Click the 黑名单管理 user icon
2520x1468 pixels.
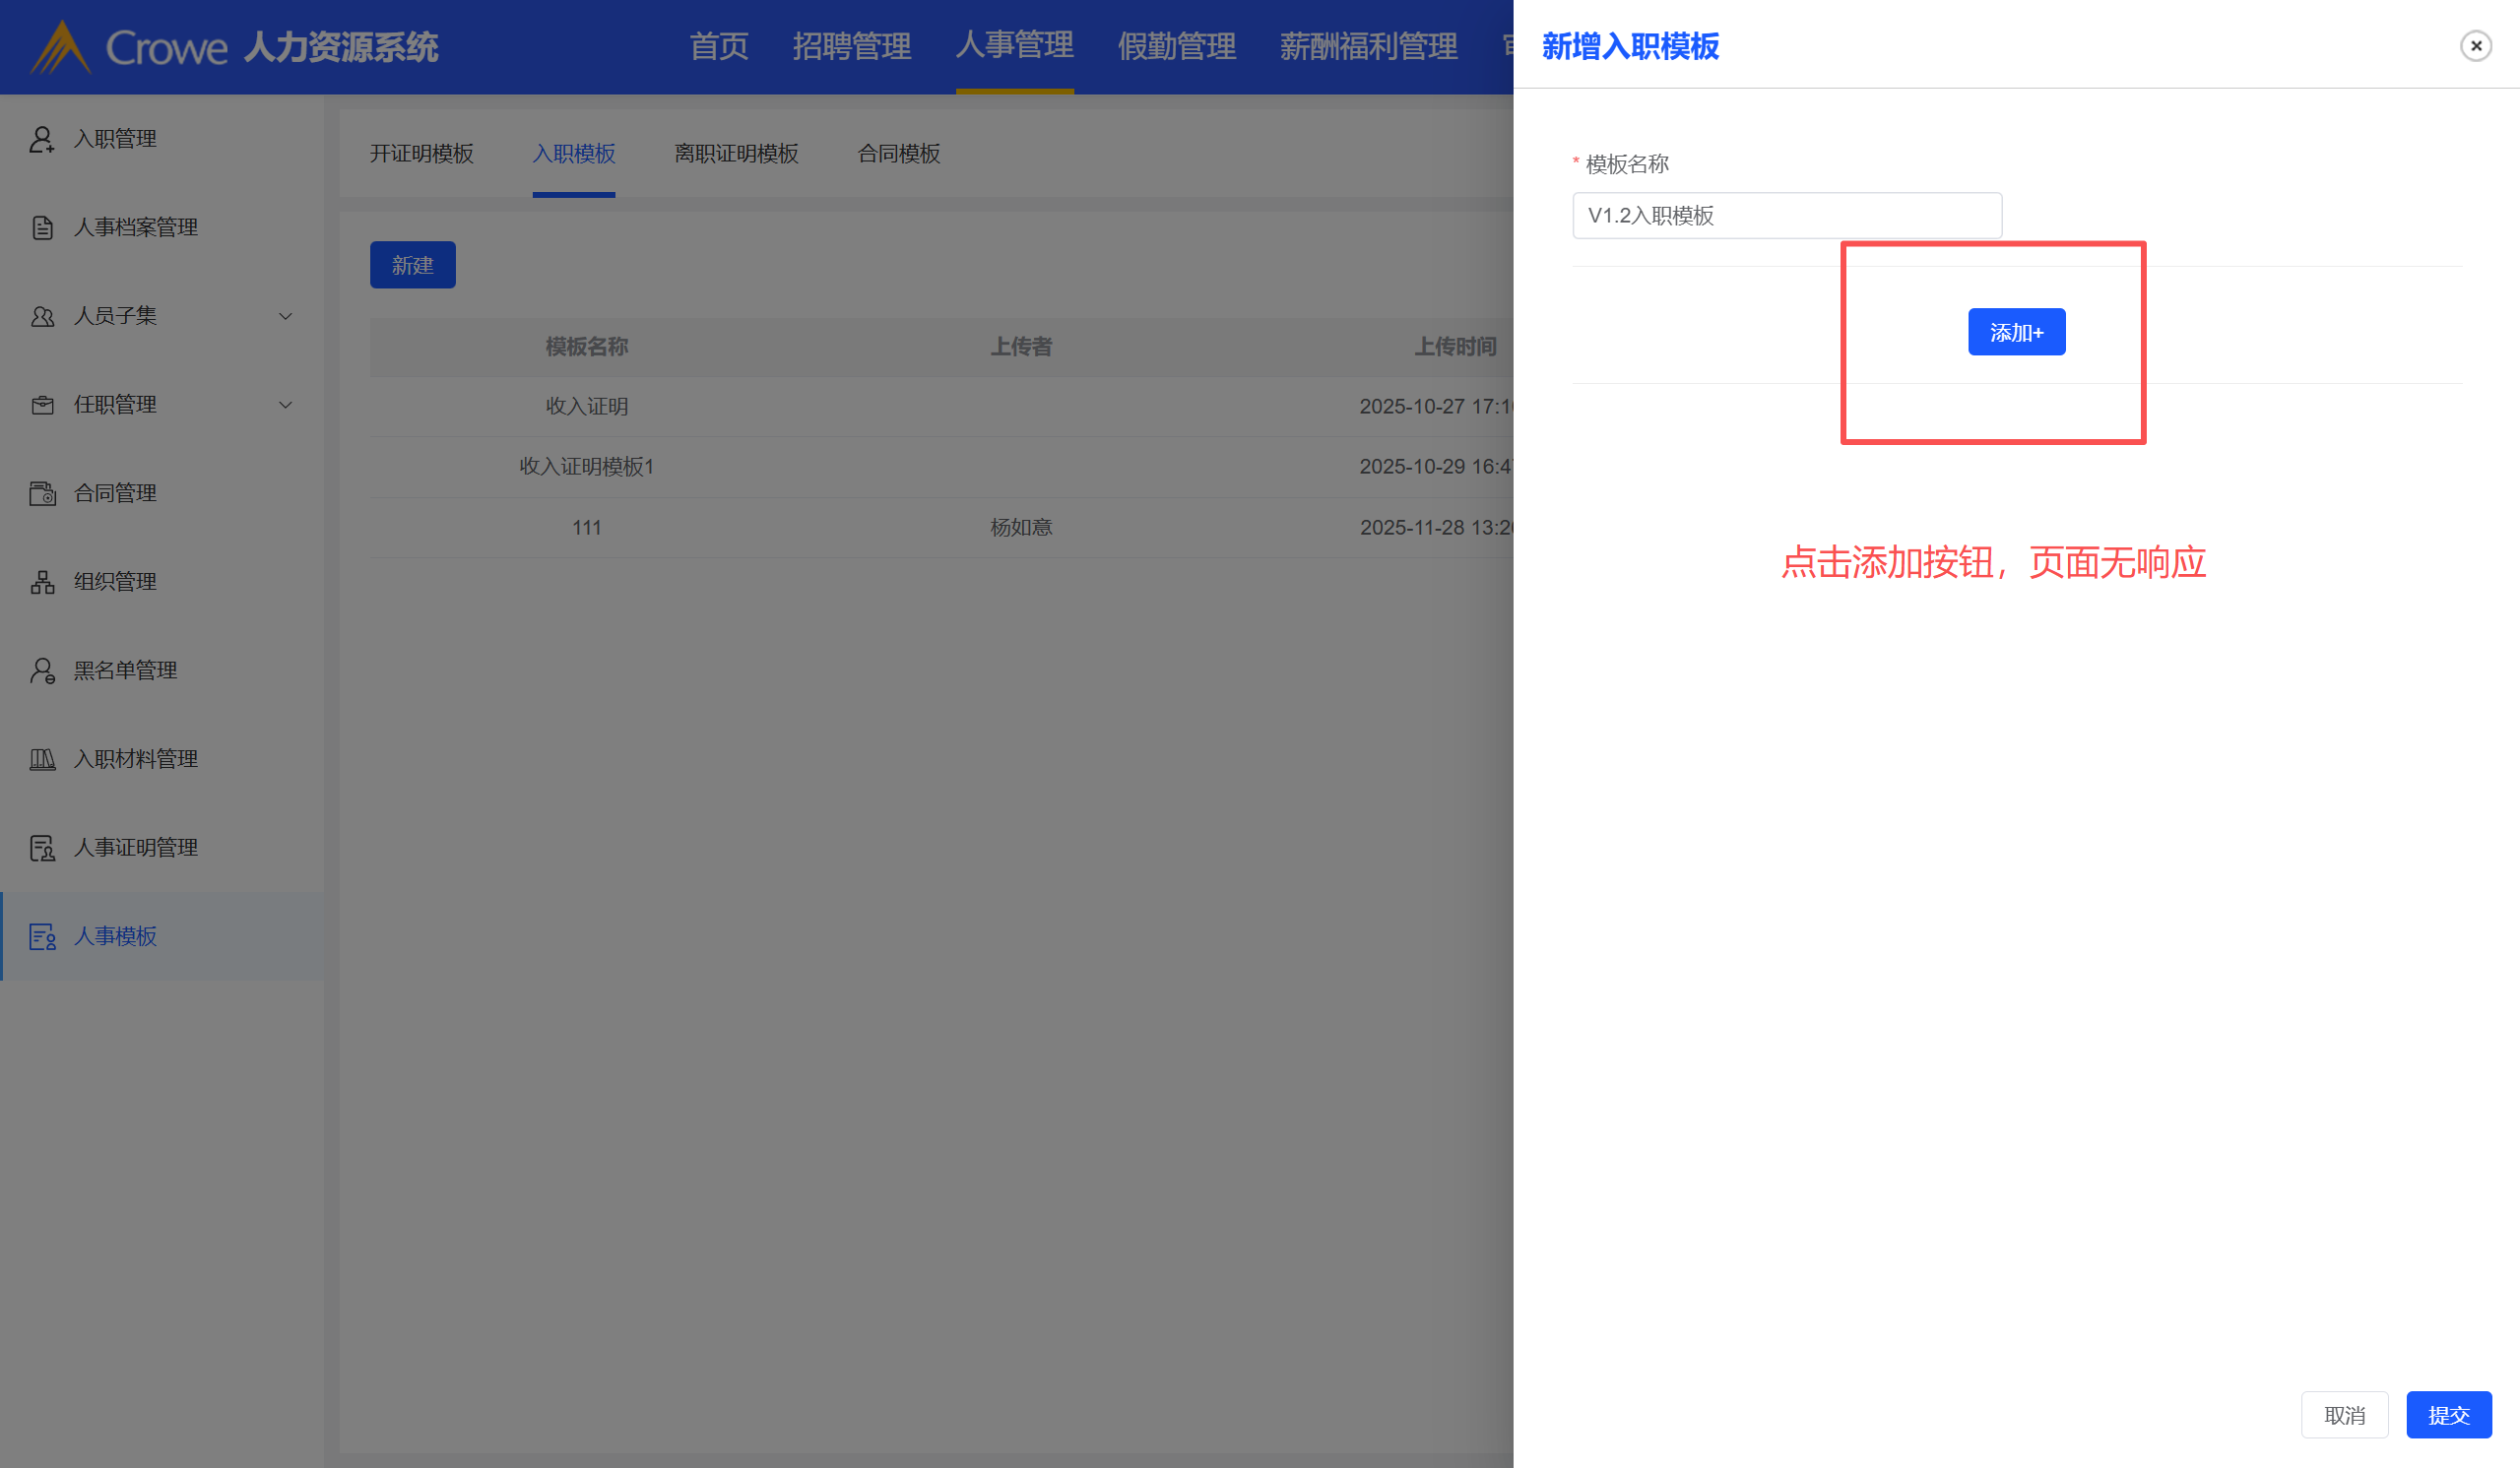coord(42,670)
